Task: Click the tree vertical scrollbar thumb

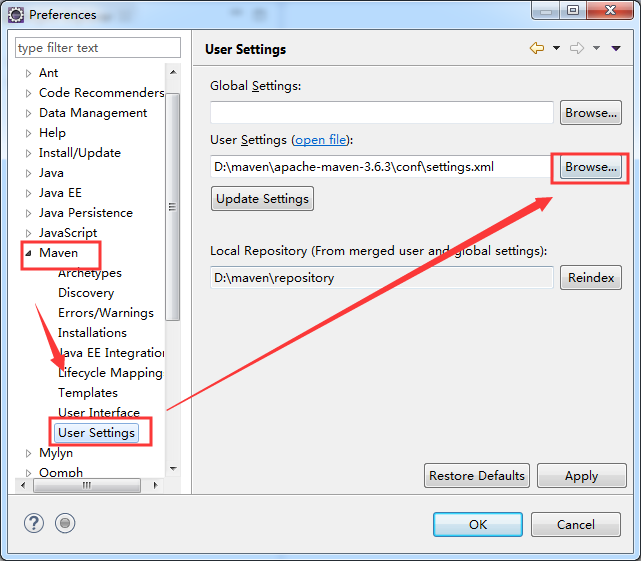Action: 173,207
